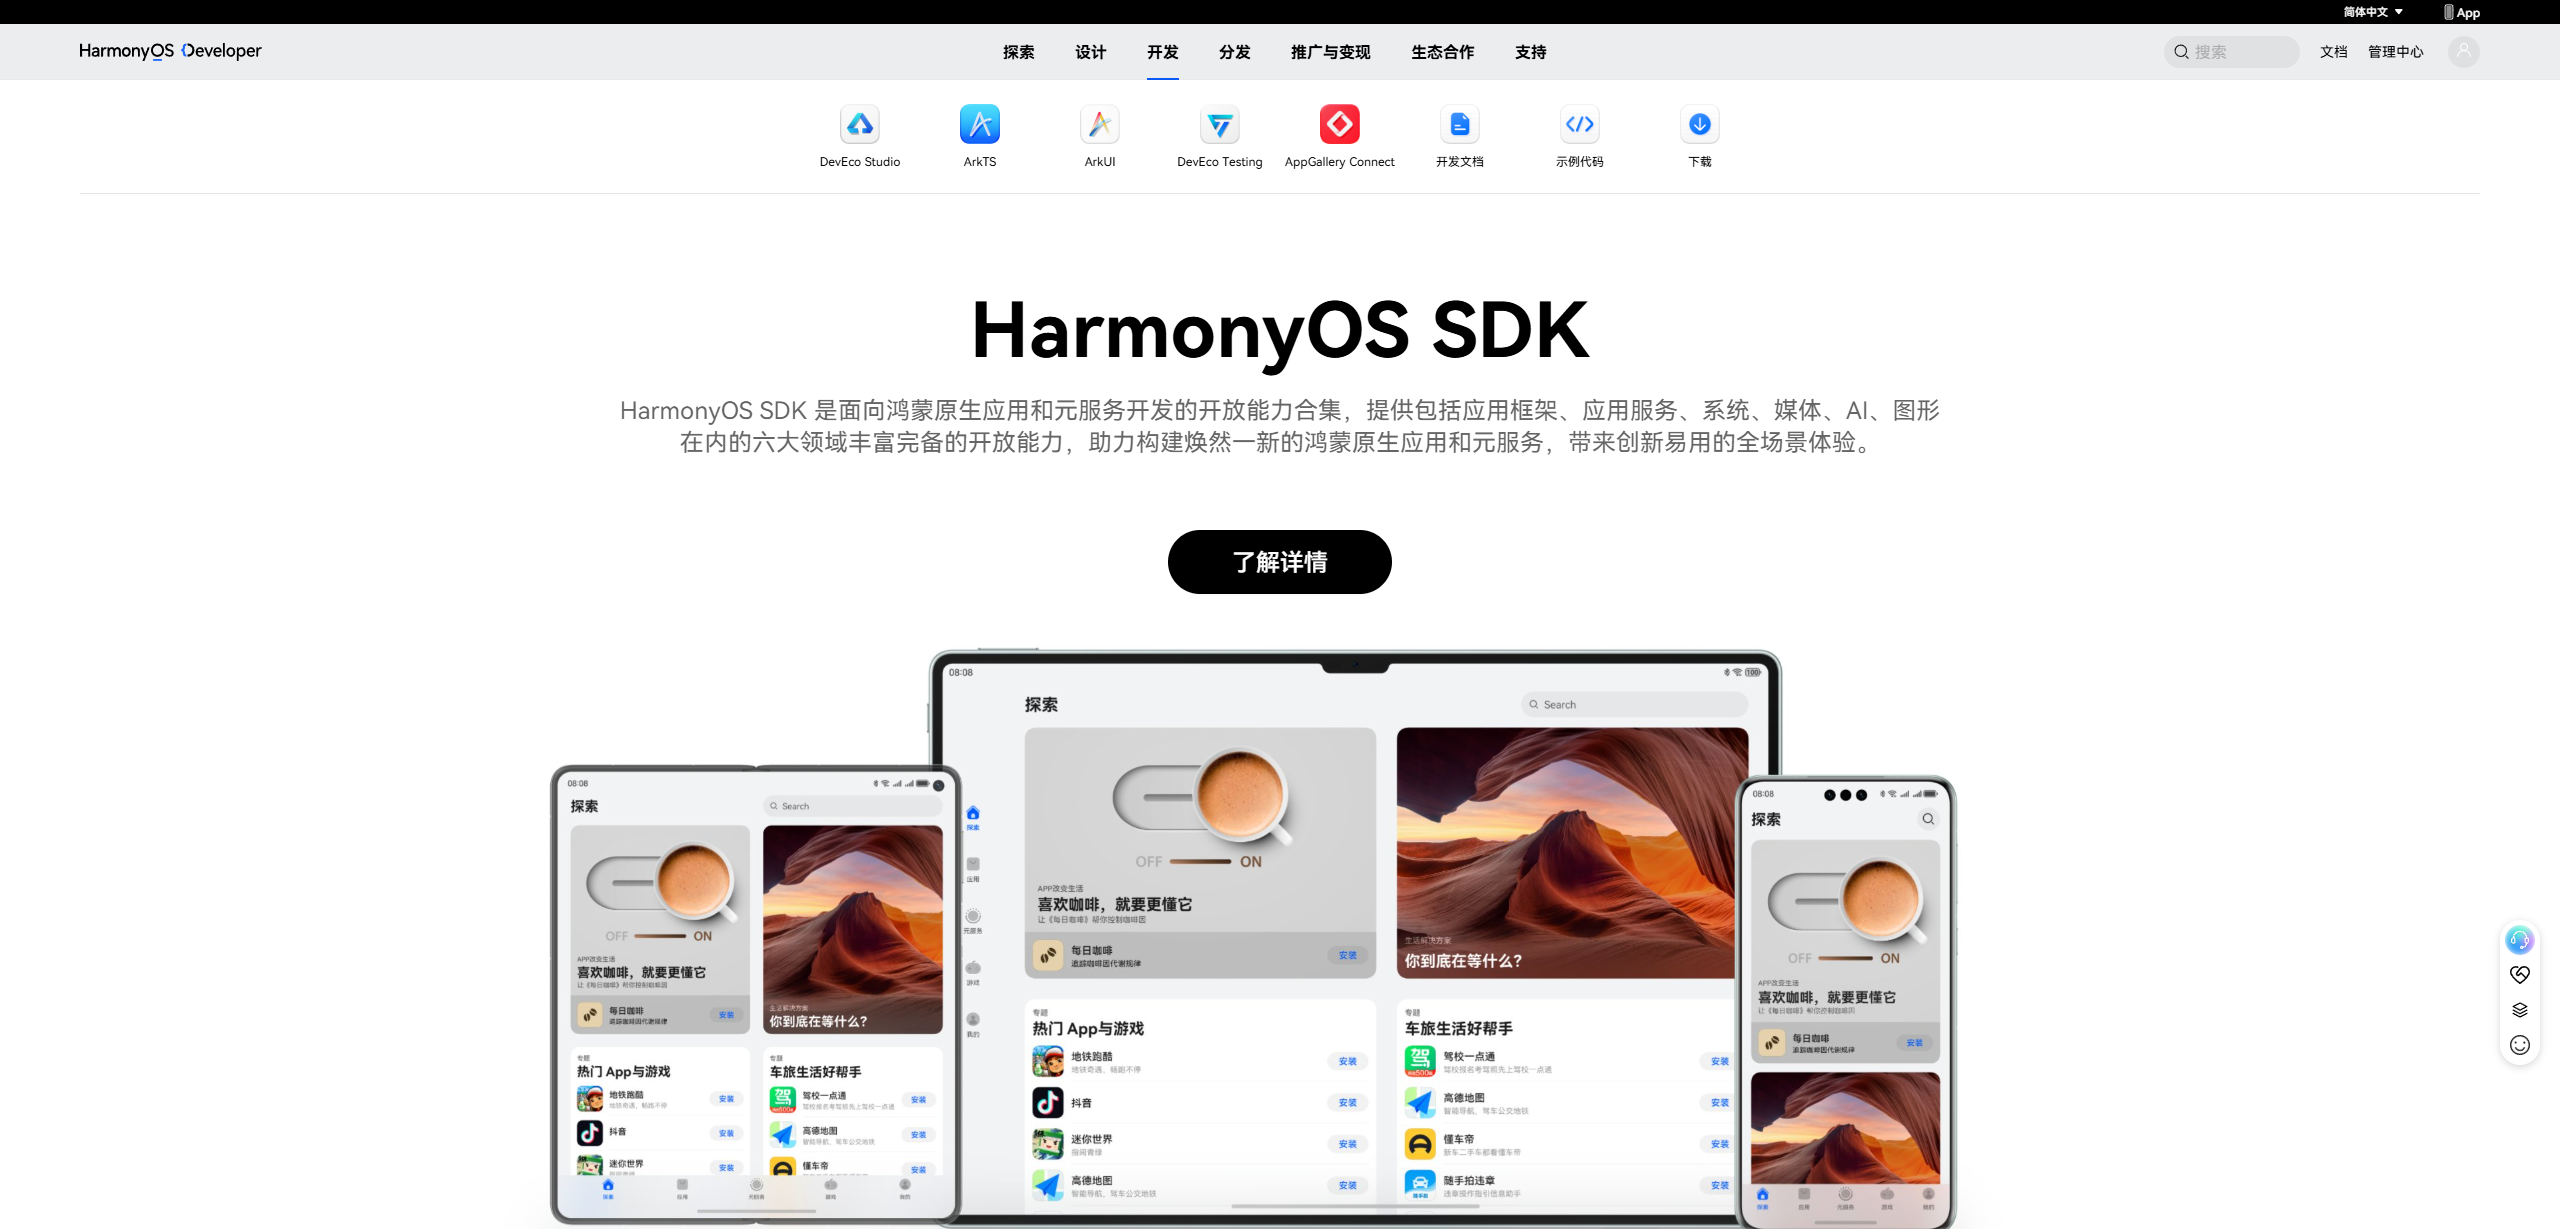Expand the 简体中文 language dropdown
The image size is (2560, 1229).
pos(2372,12)
